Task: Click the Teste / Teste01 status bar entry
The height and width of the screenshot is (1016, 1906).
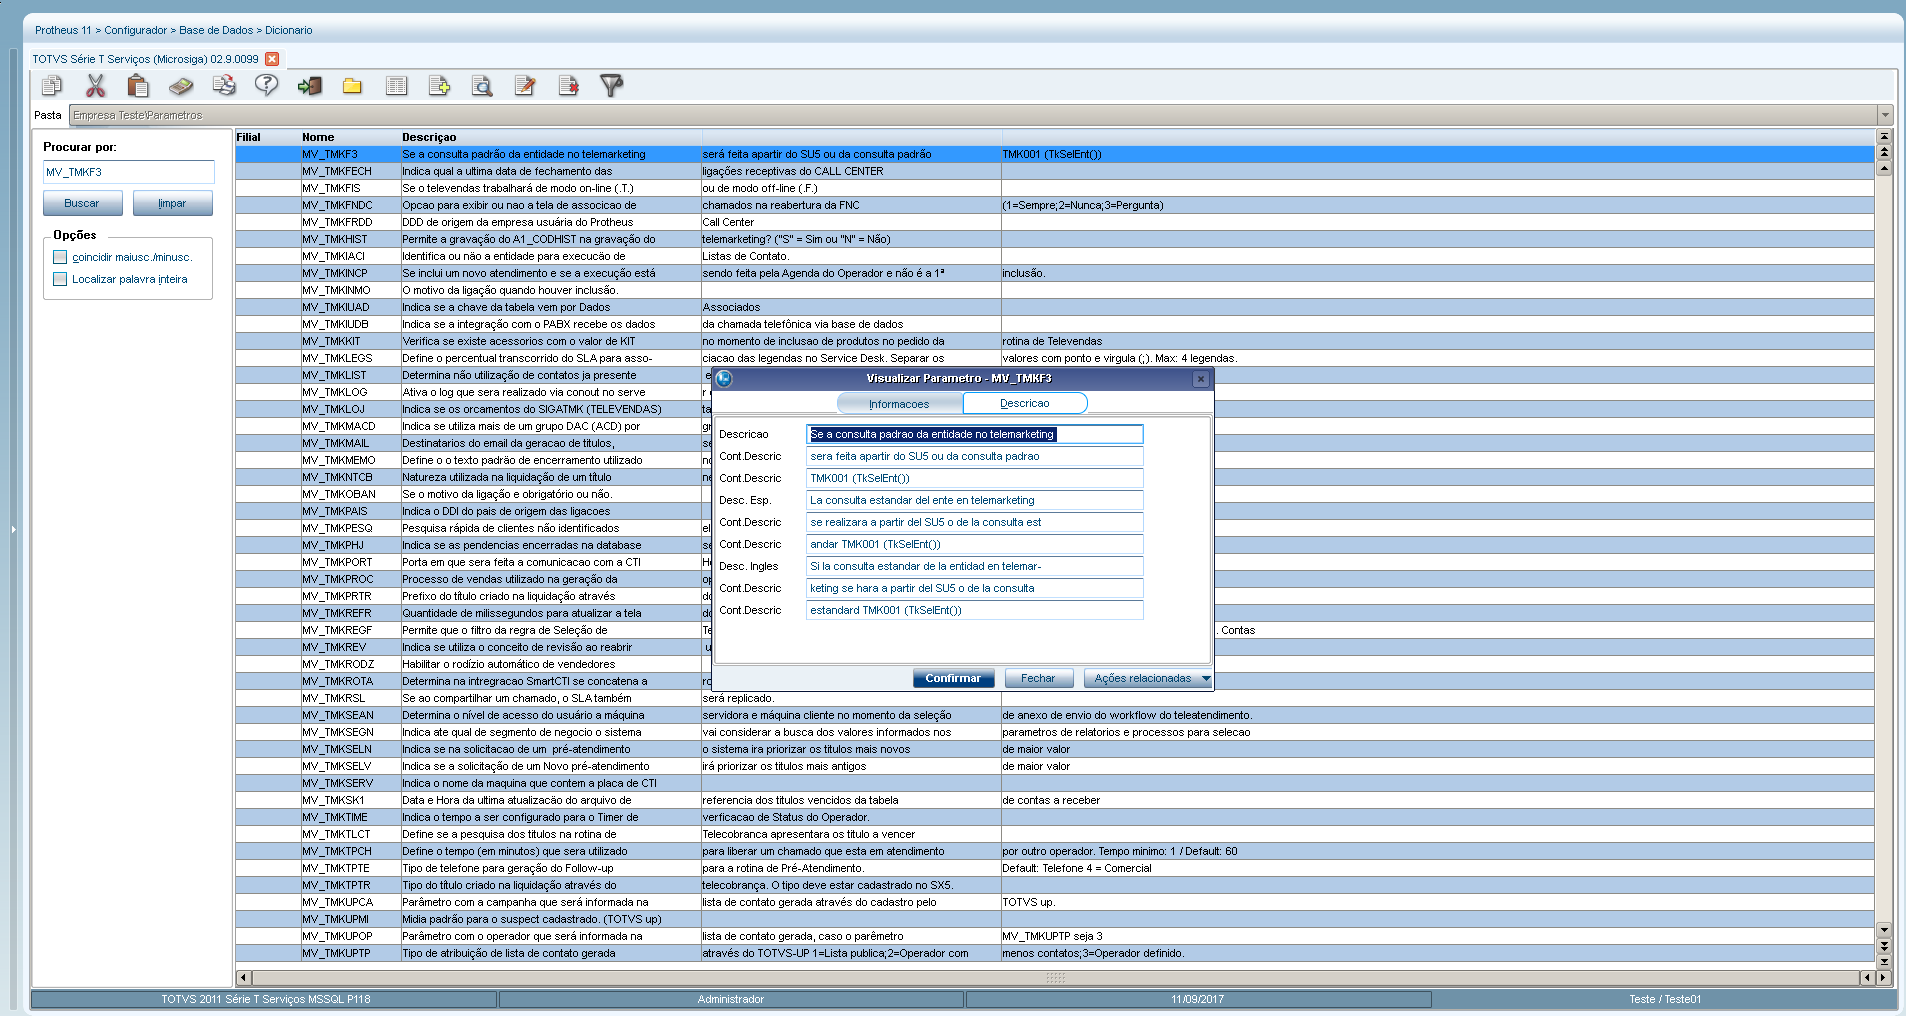Action: tap(1665, 999)
